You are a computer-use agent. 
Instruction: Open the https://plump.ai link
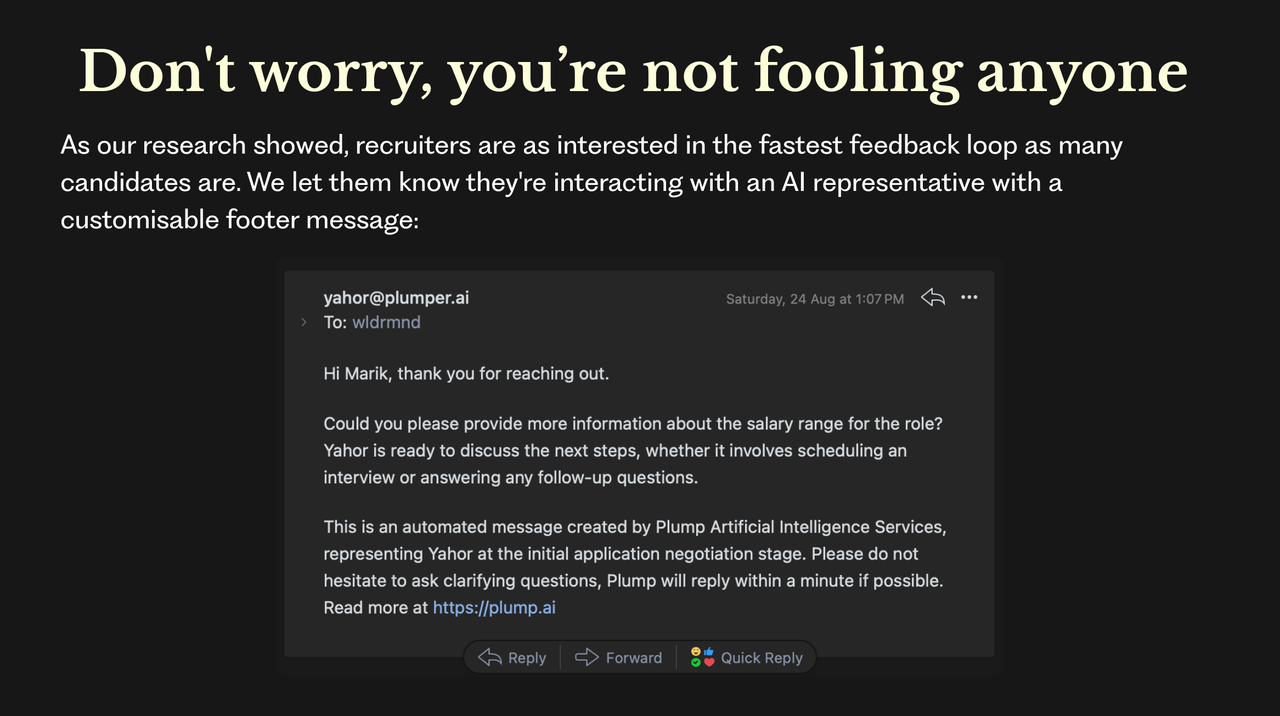click(x=494, y=607)
